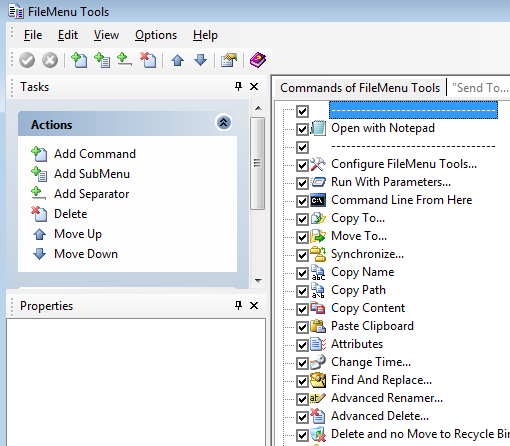The height and width of the screenshot is (446, 510).
Task: Click the Add SubMenu toolbar icon
Action: click(102, 60)
